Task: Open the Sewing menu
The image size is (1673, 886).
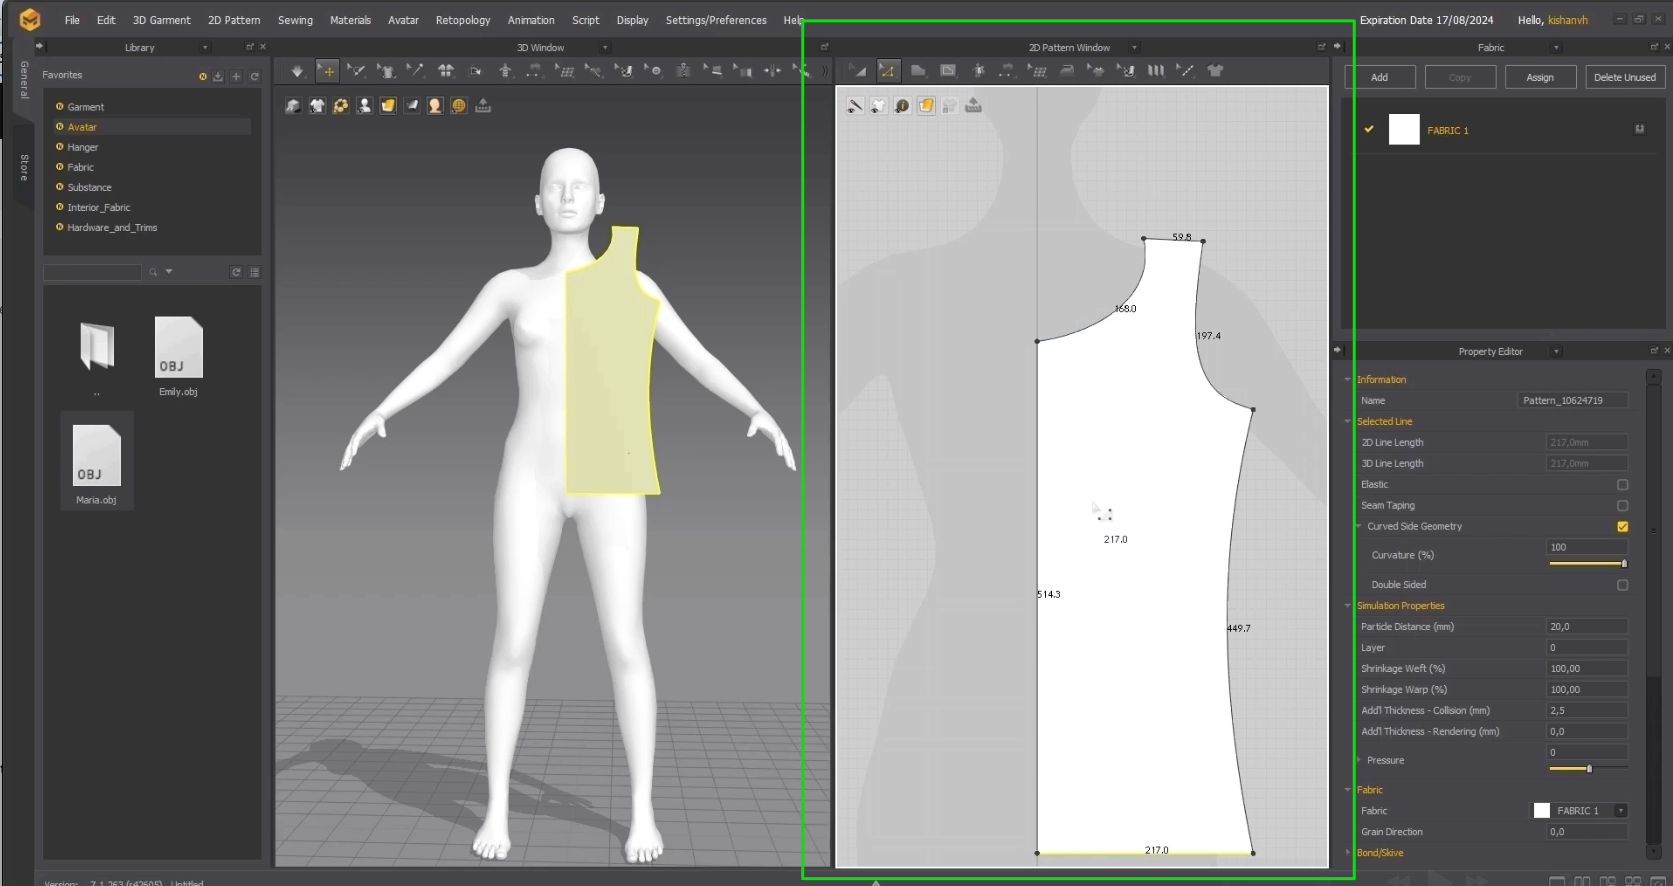Action: coord(295,20)
